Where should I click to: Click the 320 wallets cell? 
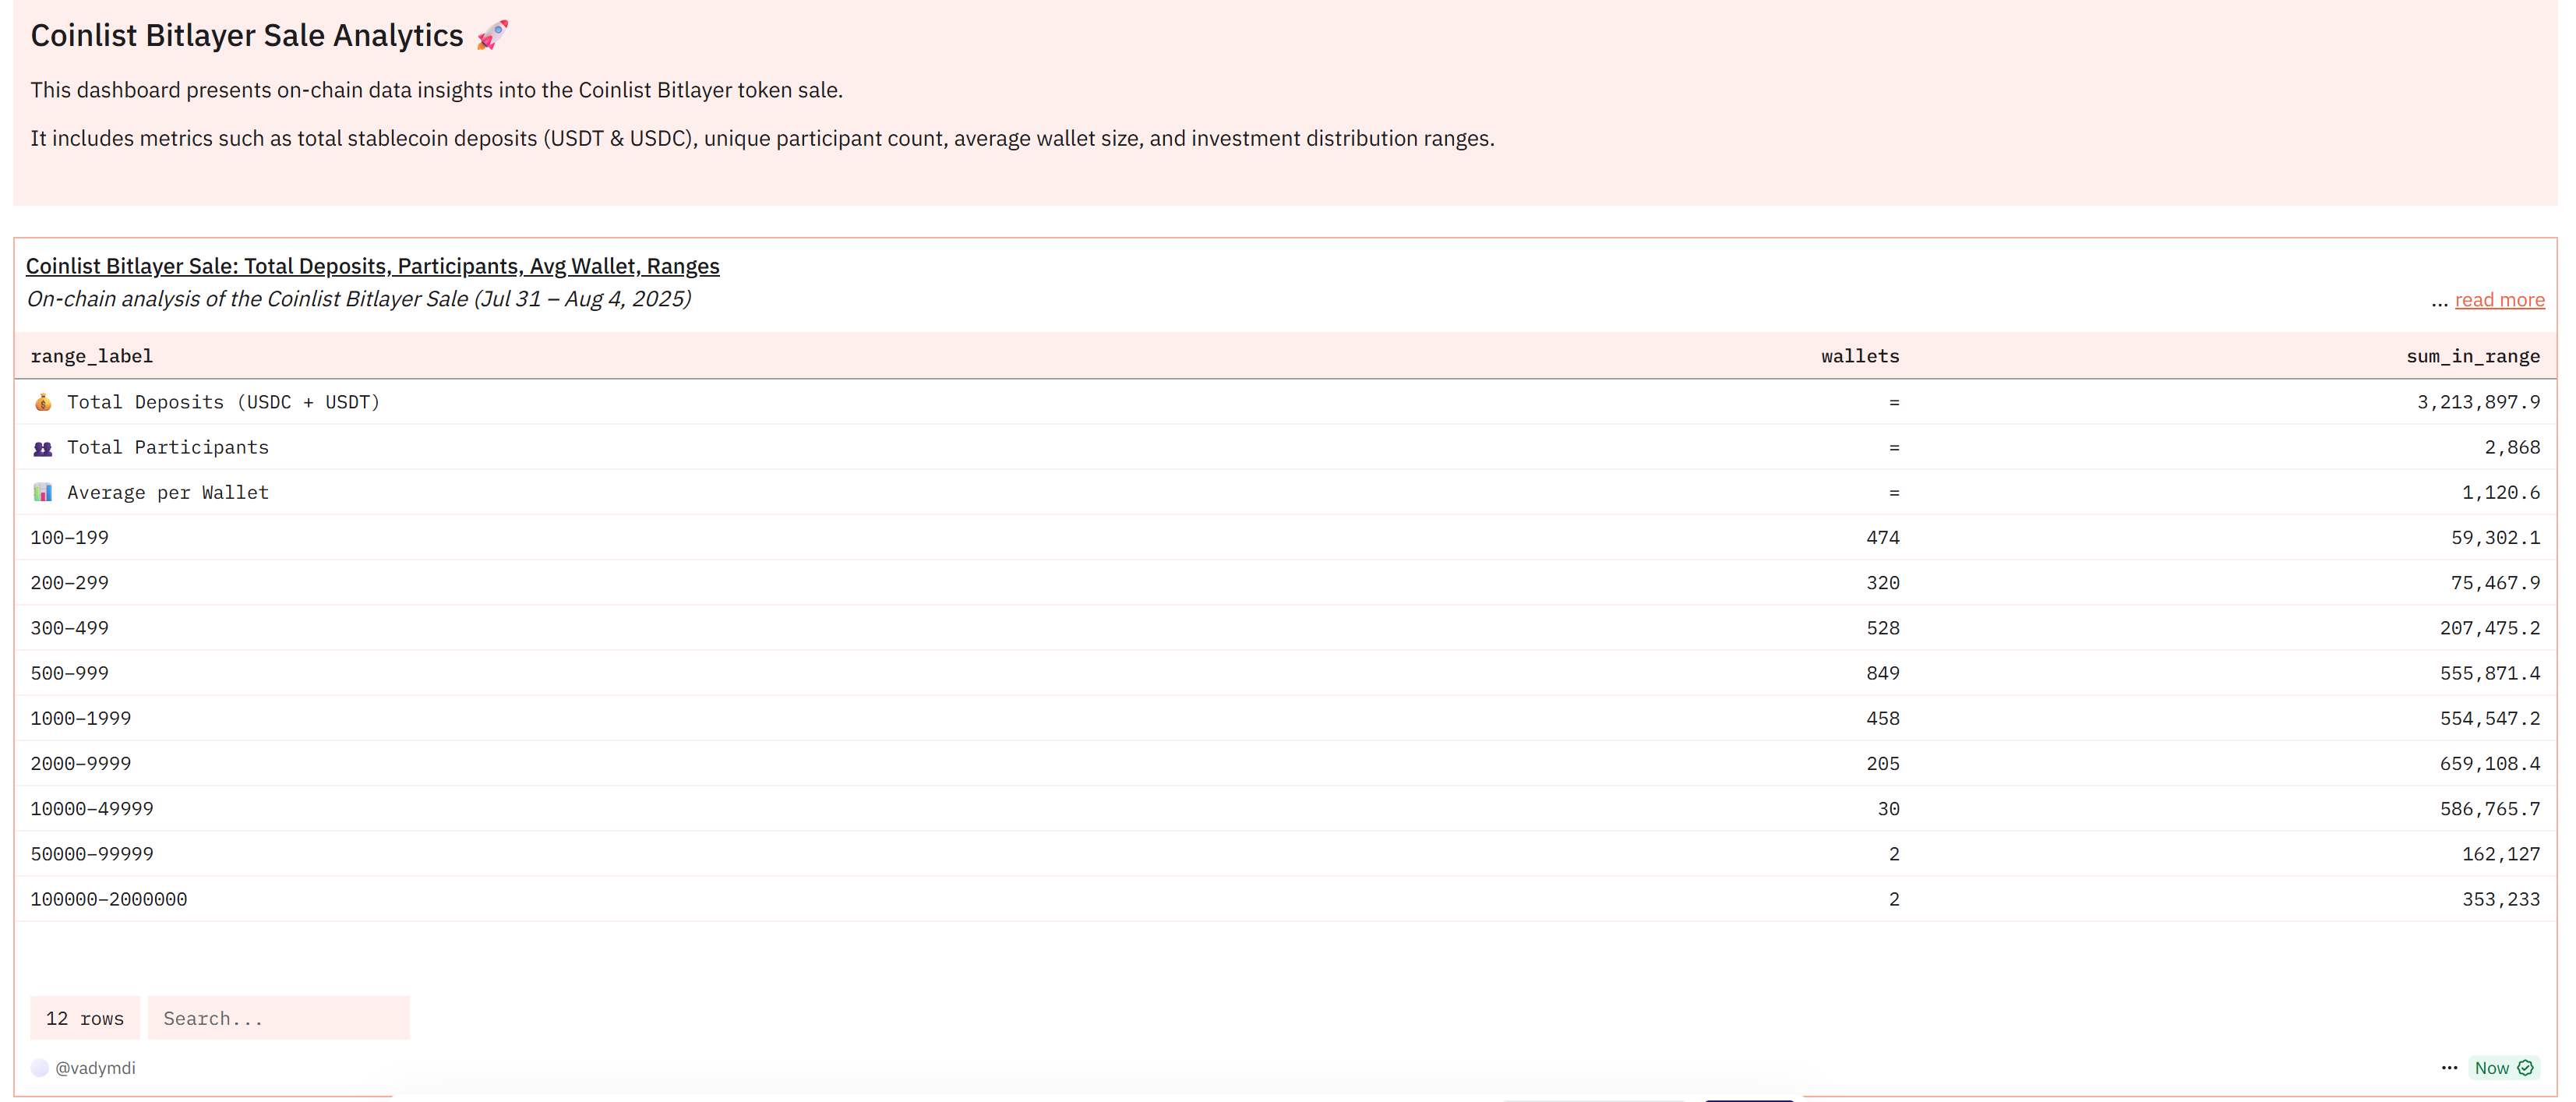tap(1883, 582)
